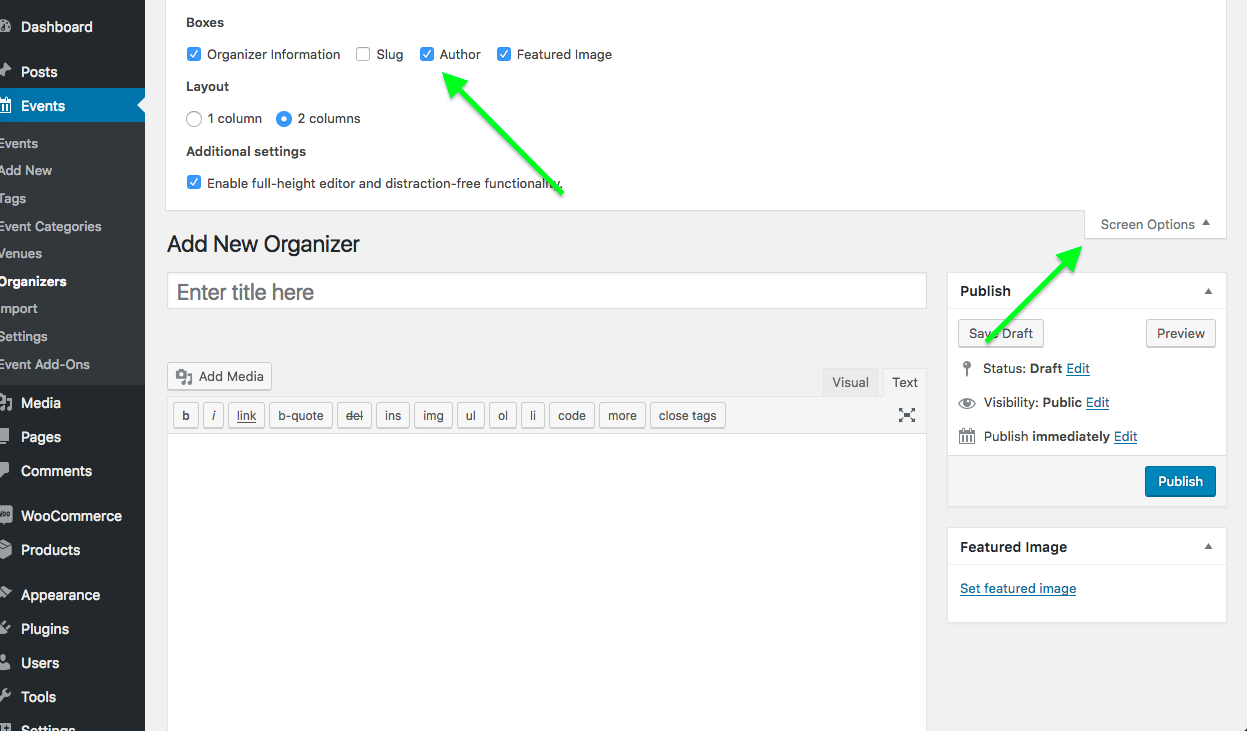Click the blue Publish button
The height and width of the screenshot is (731, 1247).
click(1180, 481)
